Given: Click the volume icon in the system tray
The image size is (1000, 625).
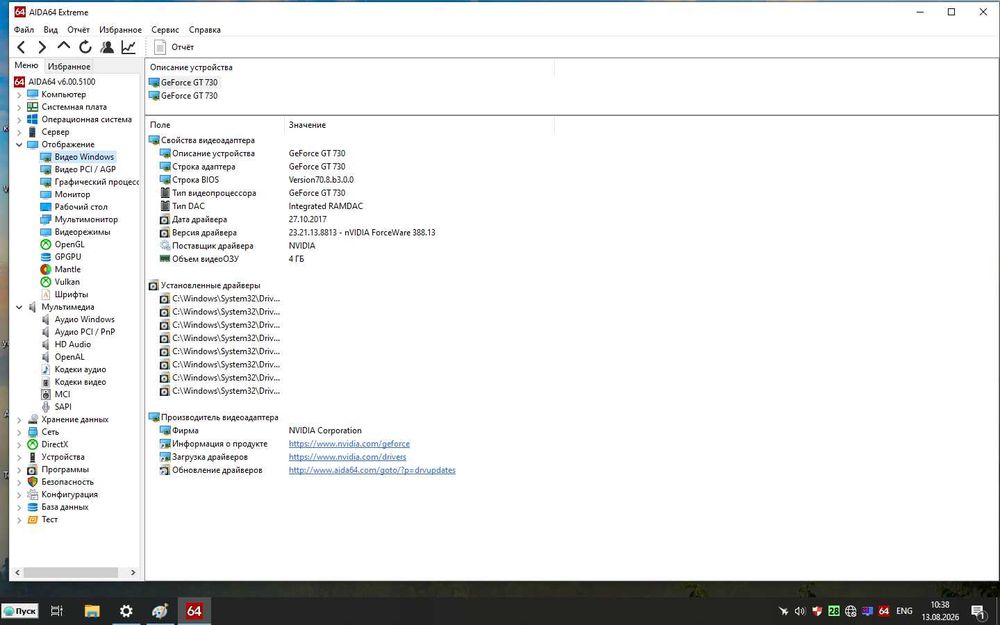Looking at the screenshot, I should 800,611.
